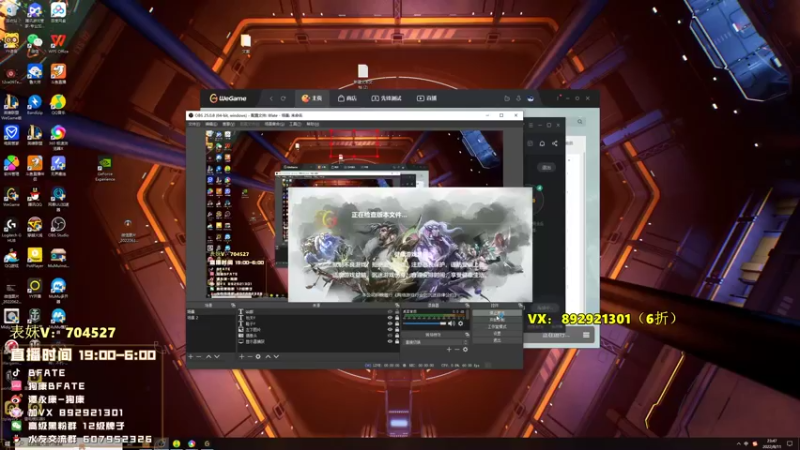This screenshot has width=800, height=450.
Task: Toggle visibility of the video capture device source
Action: (x=390, y=336)
